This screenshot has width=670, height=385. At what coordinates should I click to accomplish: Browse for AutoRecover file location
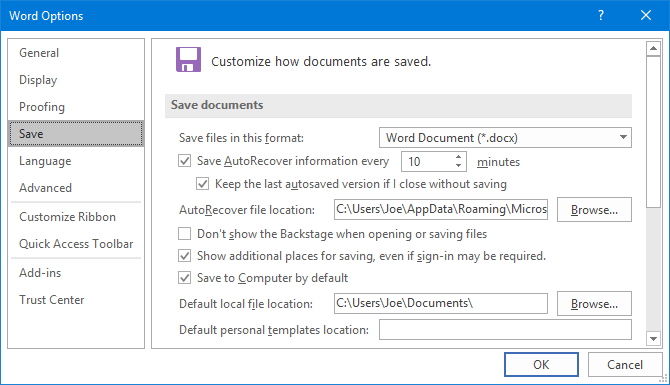pyautogui.click(x=594, y=209)
